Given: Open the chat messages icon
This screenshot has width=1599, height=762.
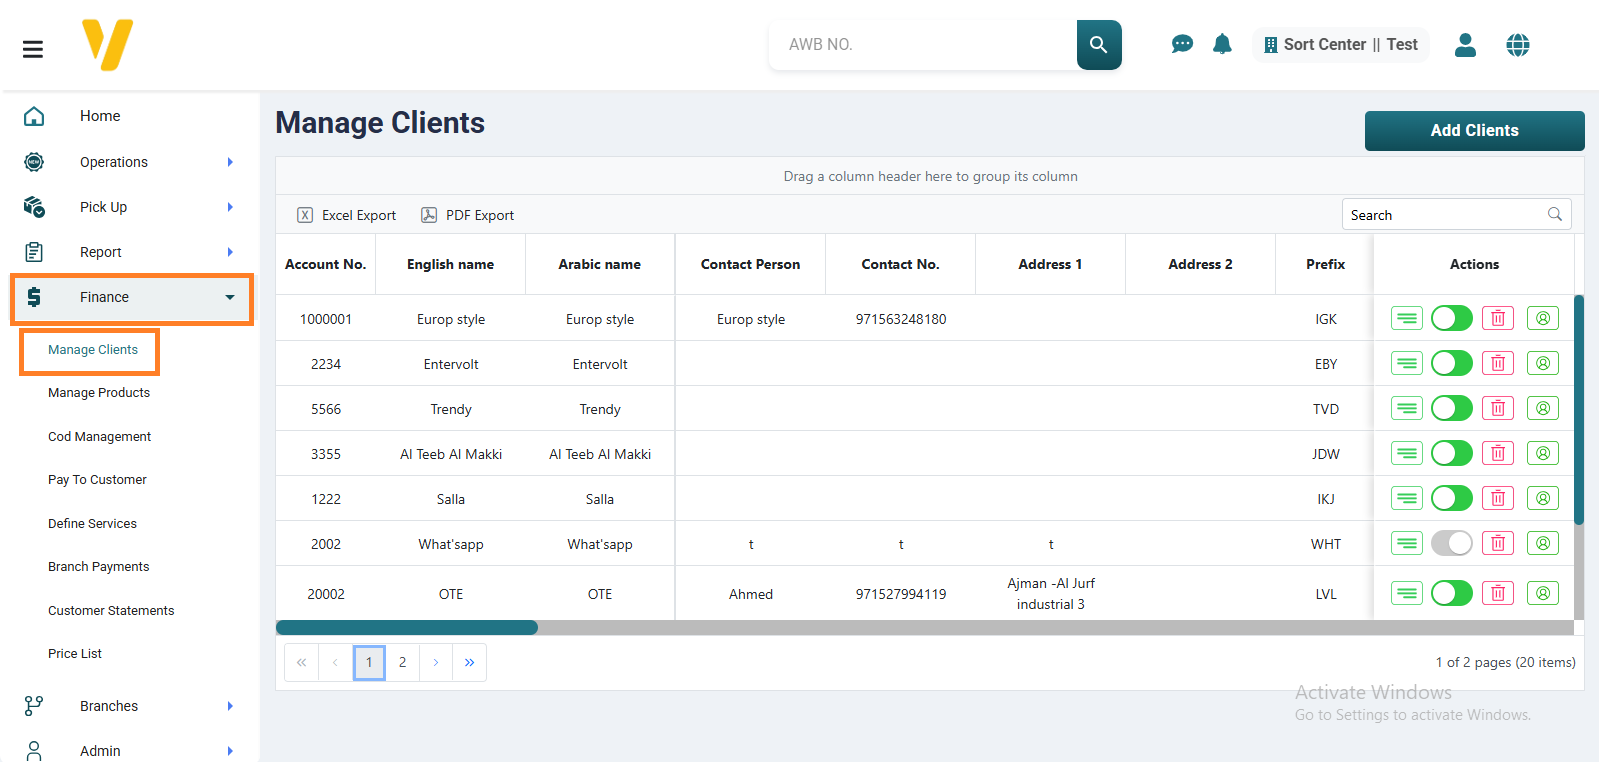Looking at the screenshot, I should point(1181,44).
